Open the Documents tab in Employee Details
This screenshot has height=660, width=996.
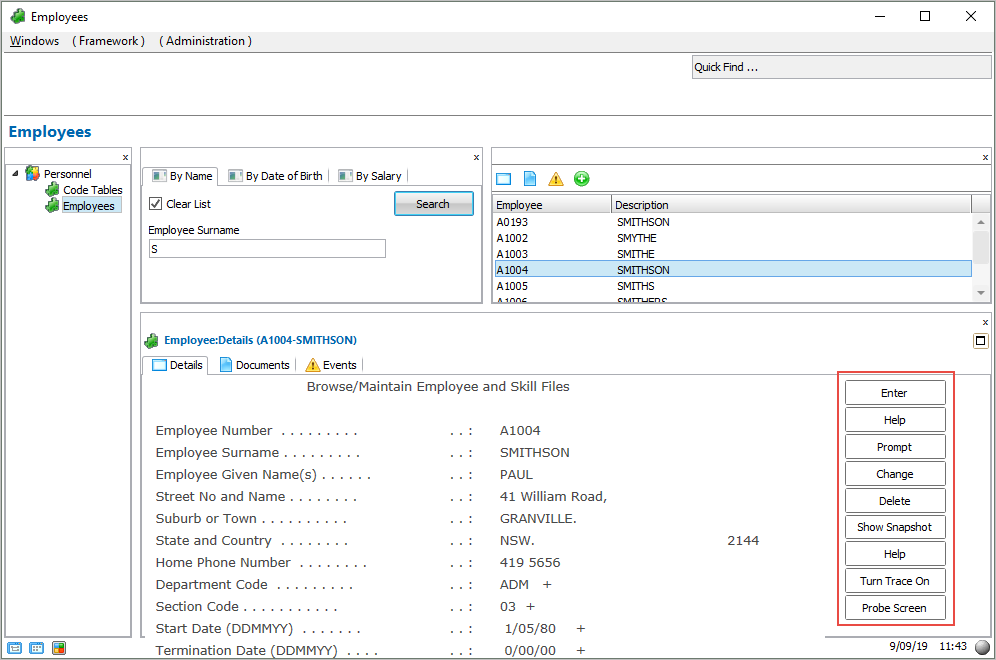[x=255, y=365]
